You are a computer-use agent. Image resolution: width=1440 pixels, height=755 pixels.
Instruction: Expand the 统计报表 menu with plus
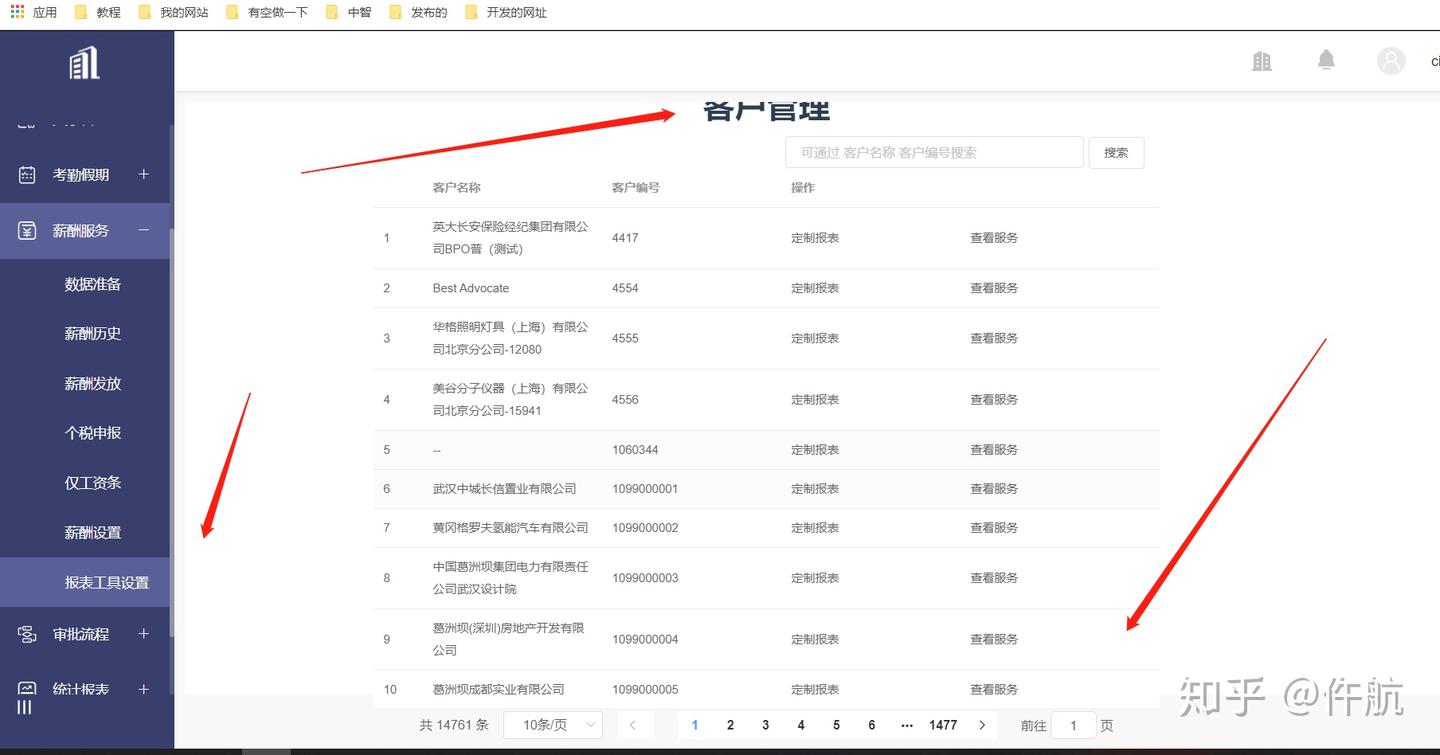pos(144,689)
